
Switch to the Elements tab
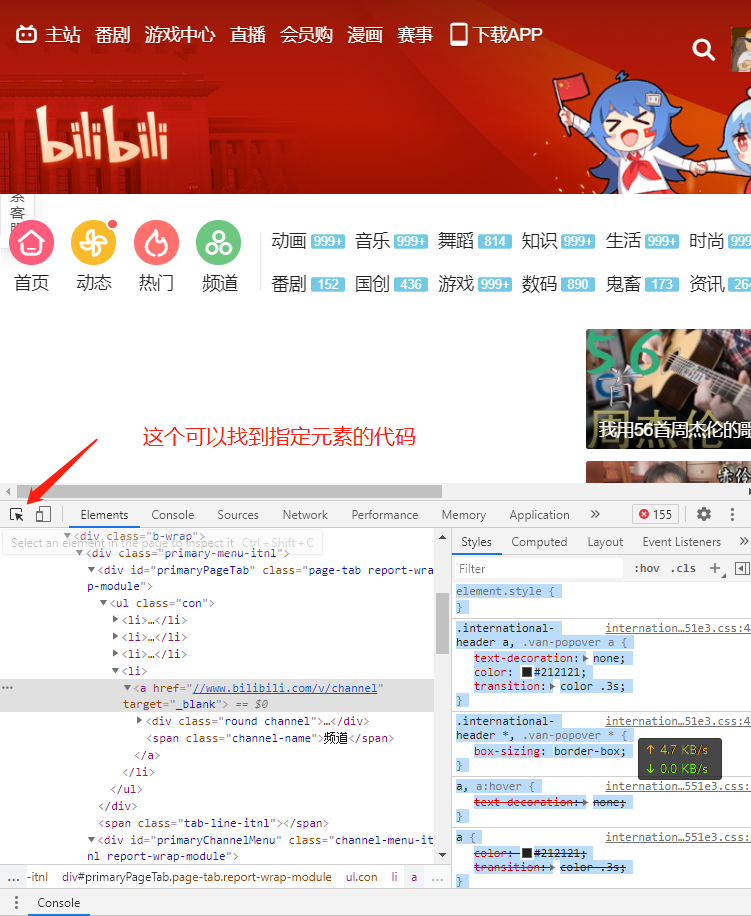pyautogui.click(x=104, y=515)
